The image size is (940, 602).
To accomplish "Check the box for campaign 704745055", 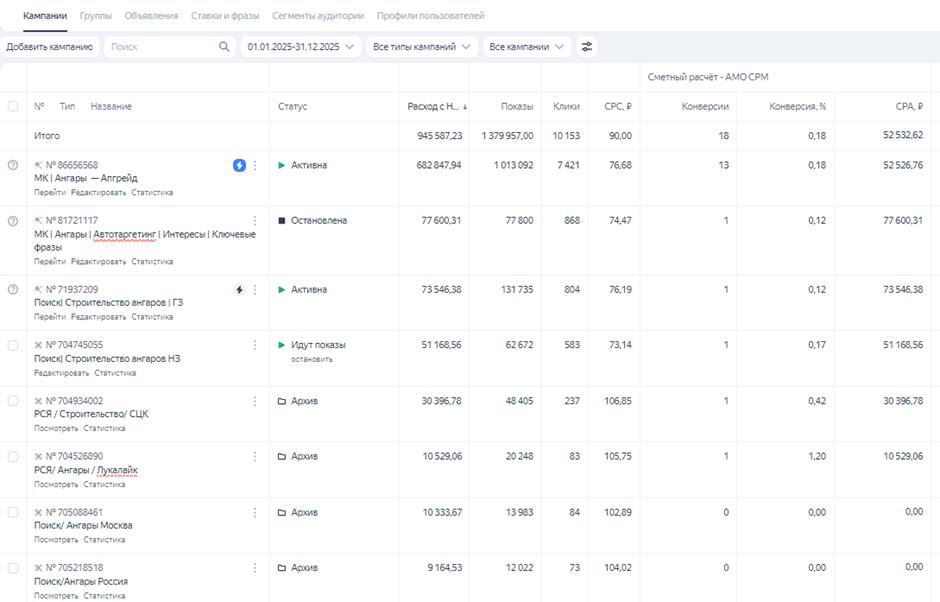I will [13, 345].
